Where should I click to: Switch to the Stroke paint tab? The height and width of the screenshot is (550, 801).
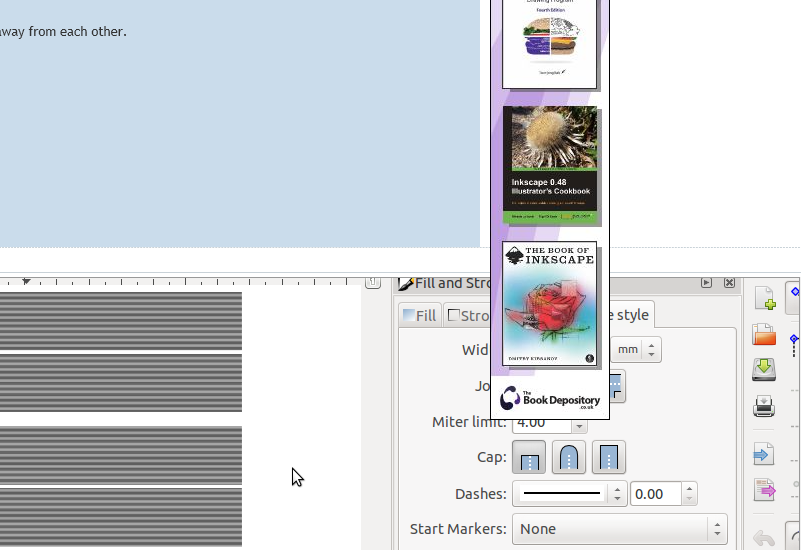pyautogui.click(x=468, y=315)
